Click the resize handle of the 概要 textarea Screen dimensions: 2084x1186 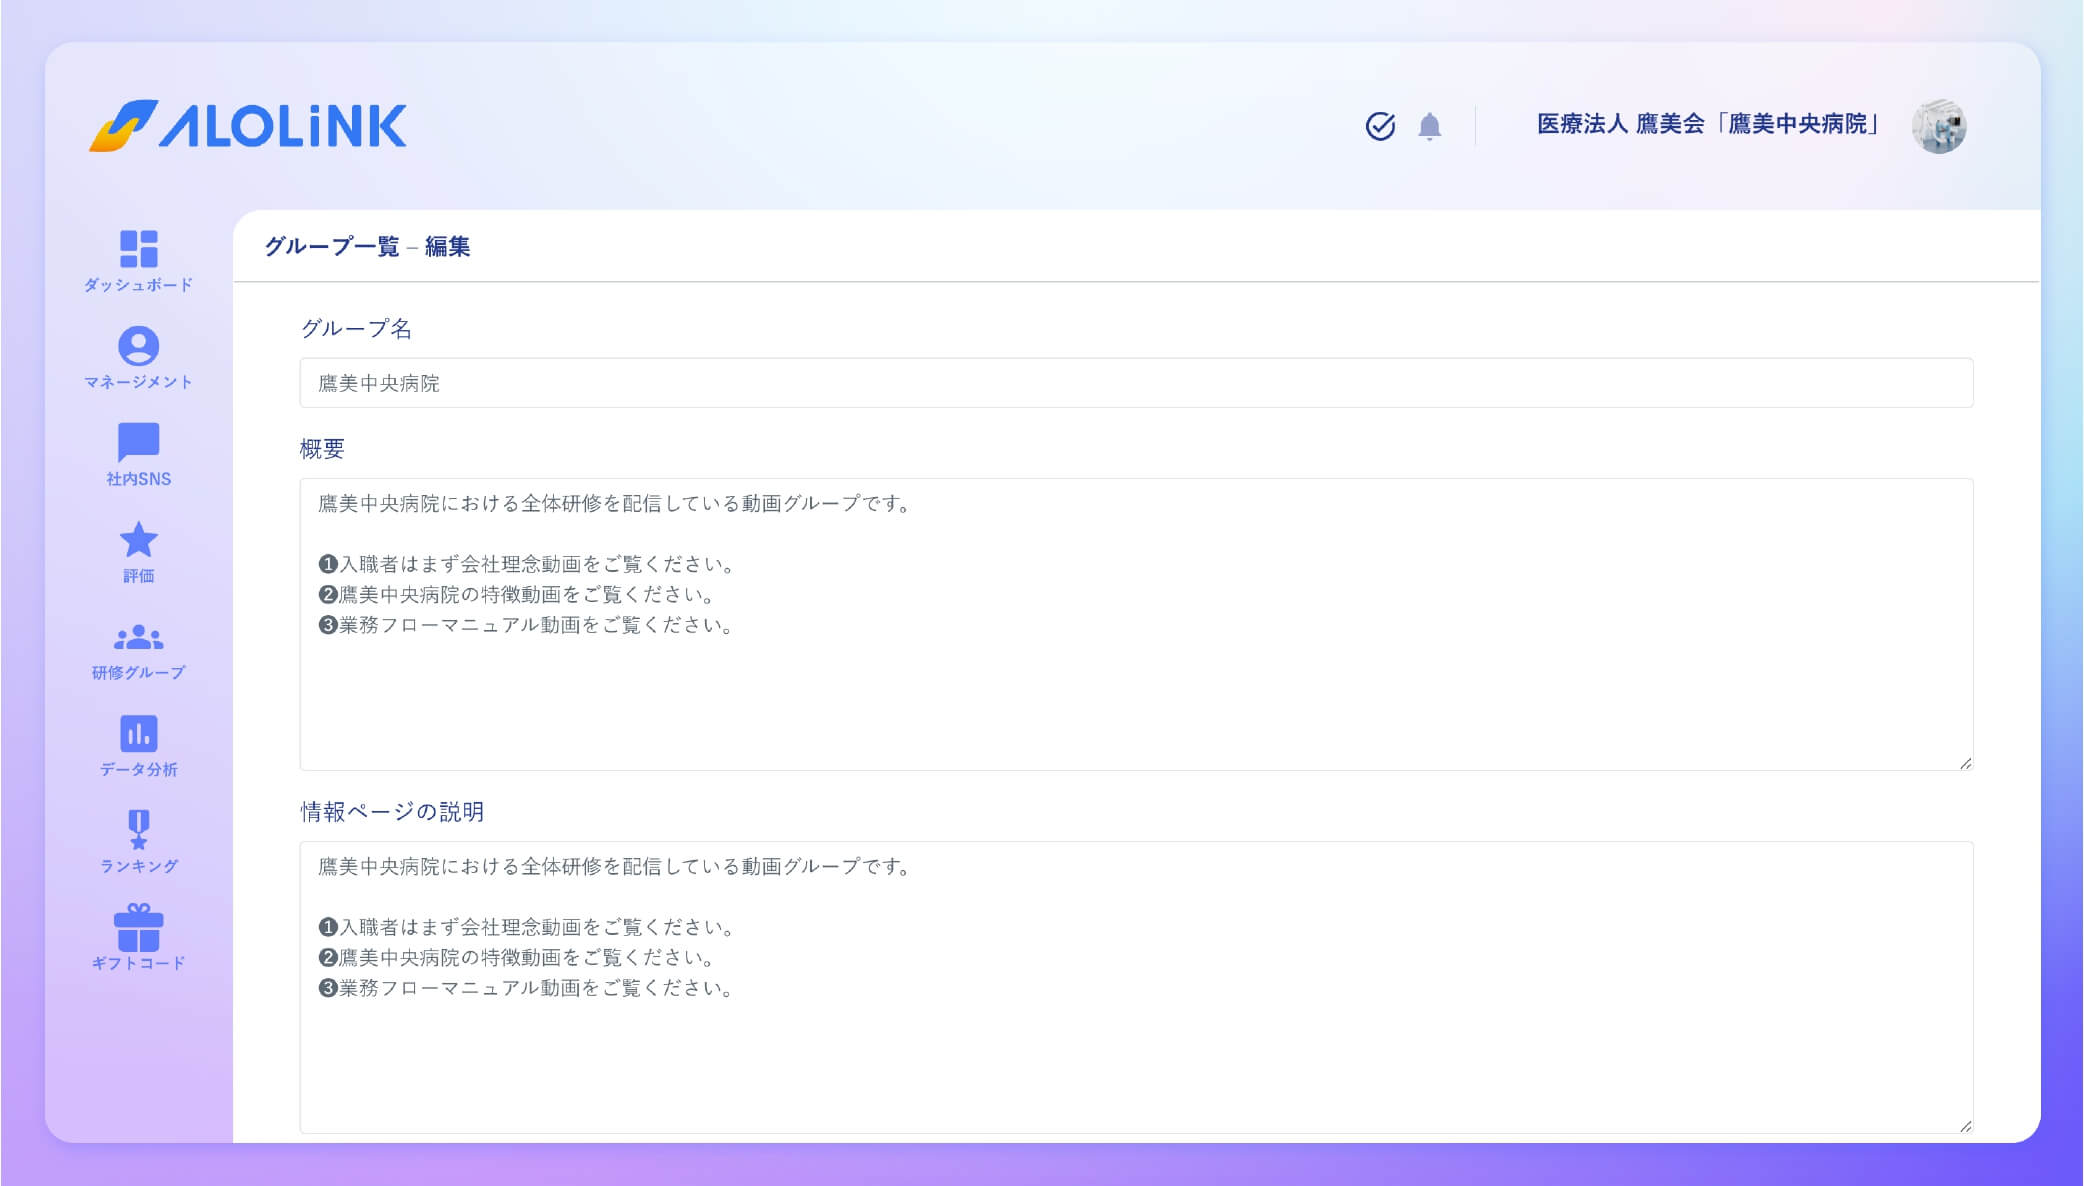(1965, 762)
